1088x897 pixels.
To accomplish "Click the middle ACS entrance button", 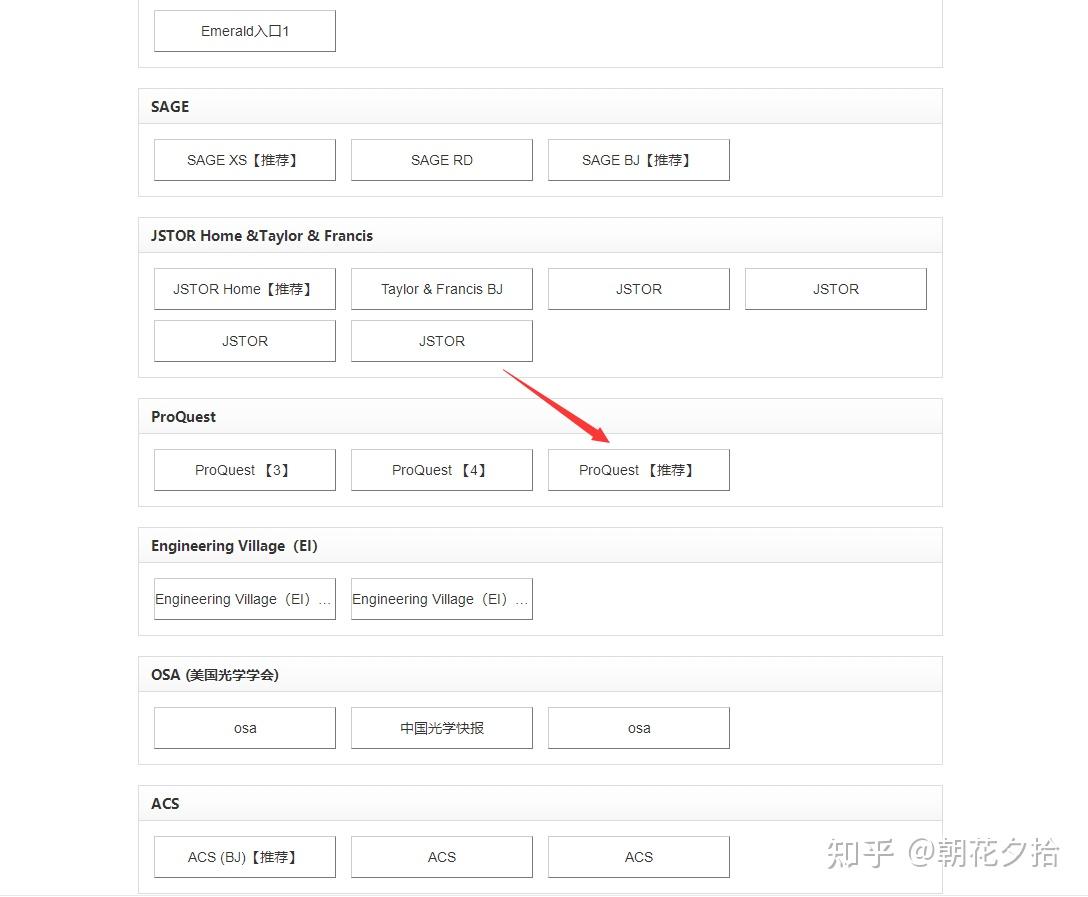I will click(x=441, y=857).
